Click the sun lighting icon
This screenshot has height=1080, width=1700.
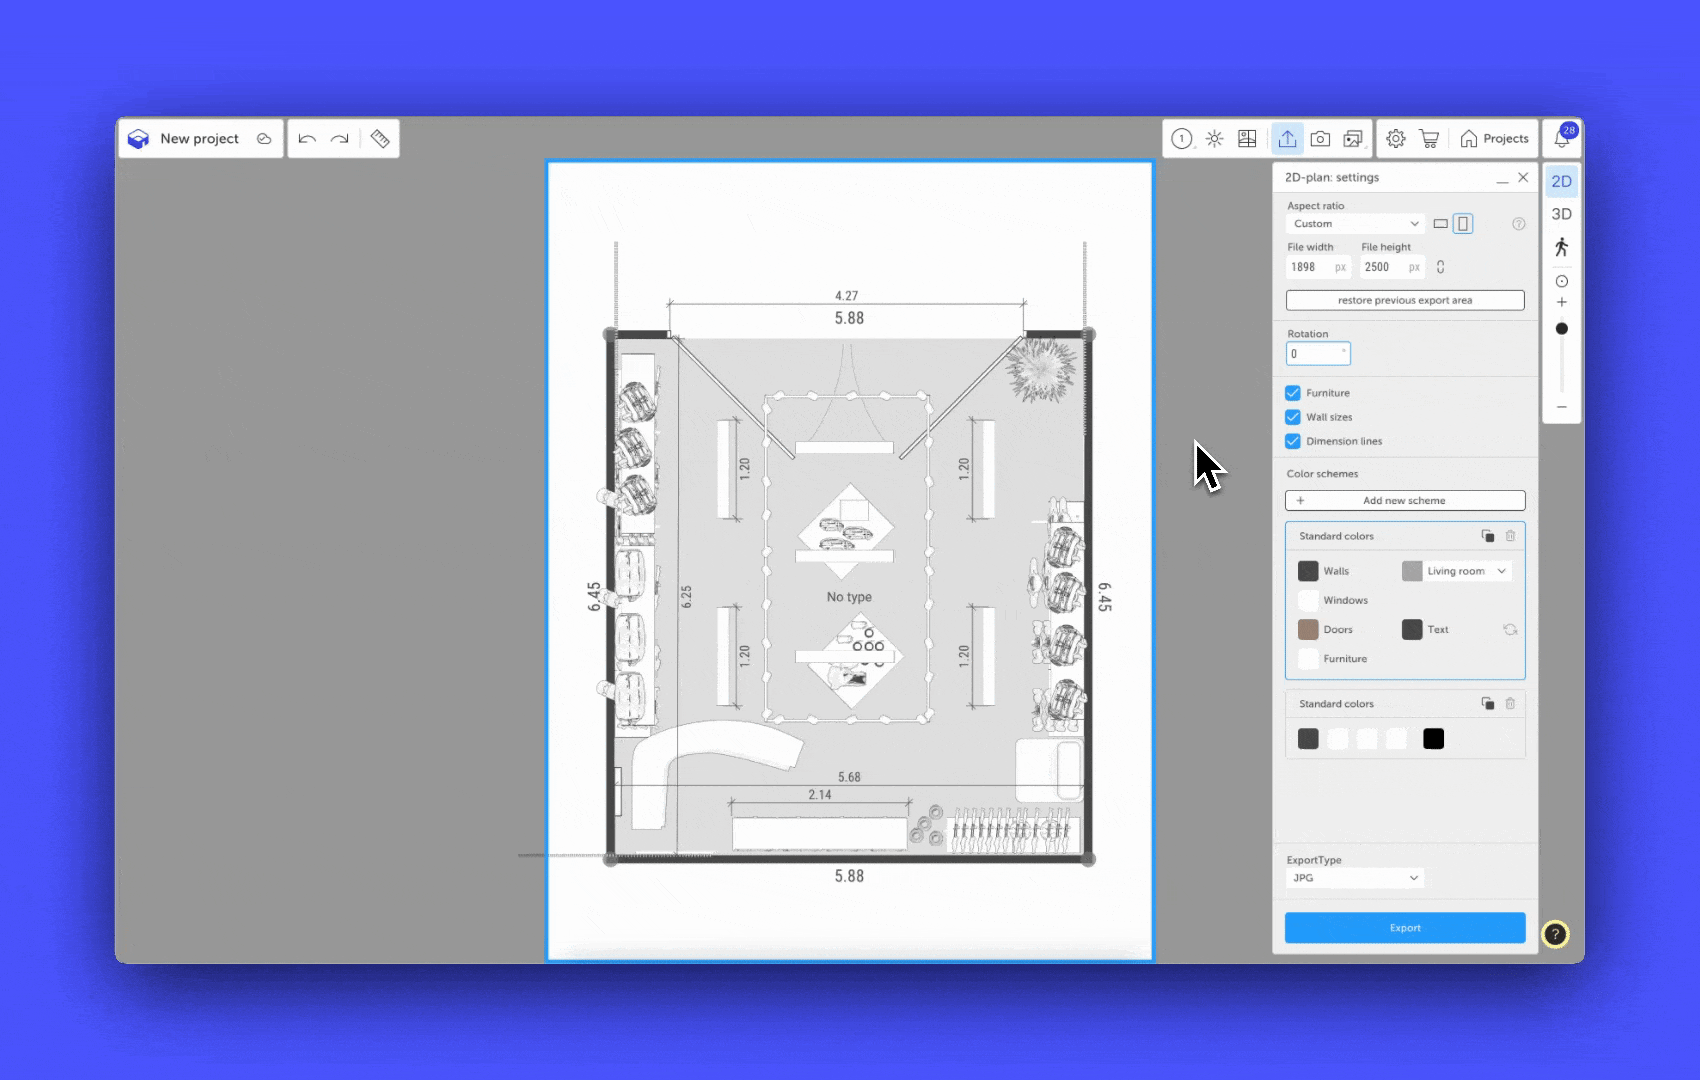click(x=1214, y=139)
